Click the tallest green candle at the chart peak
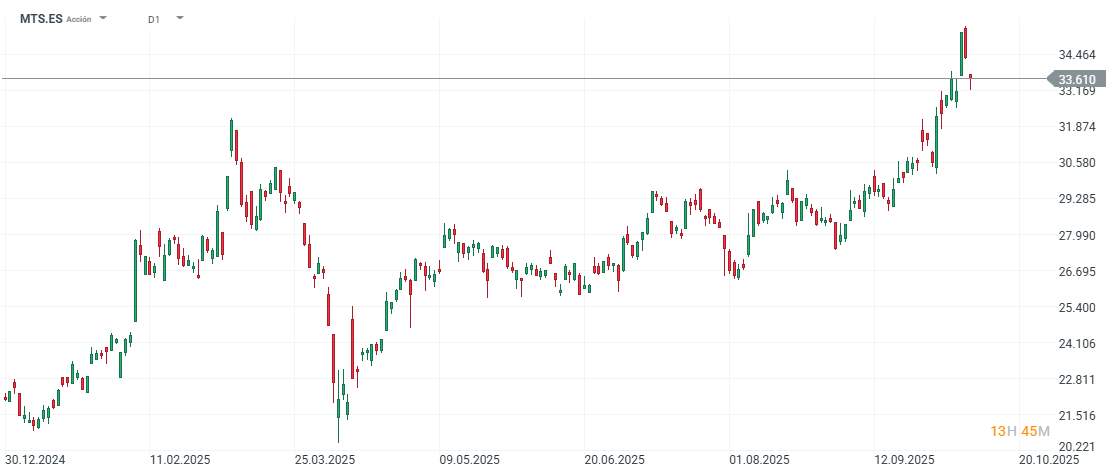 [962, 52]
